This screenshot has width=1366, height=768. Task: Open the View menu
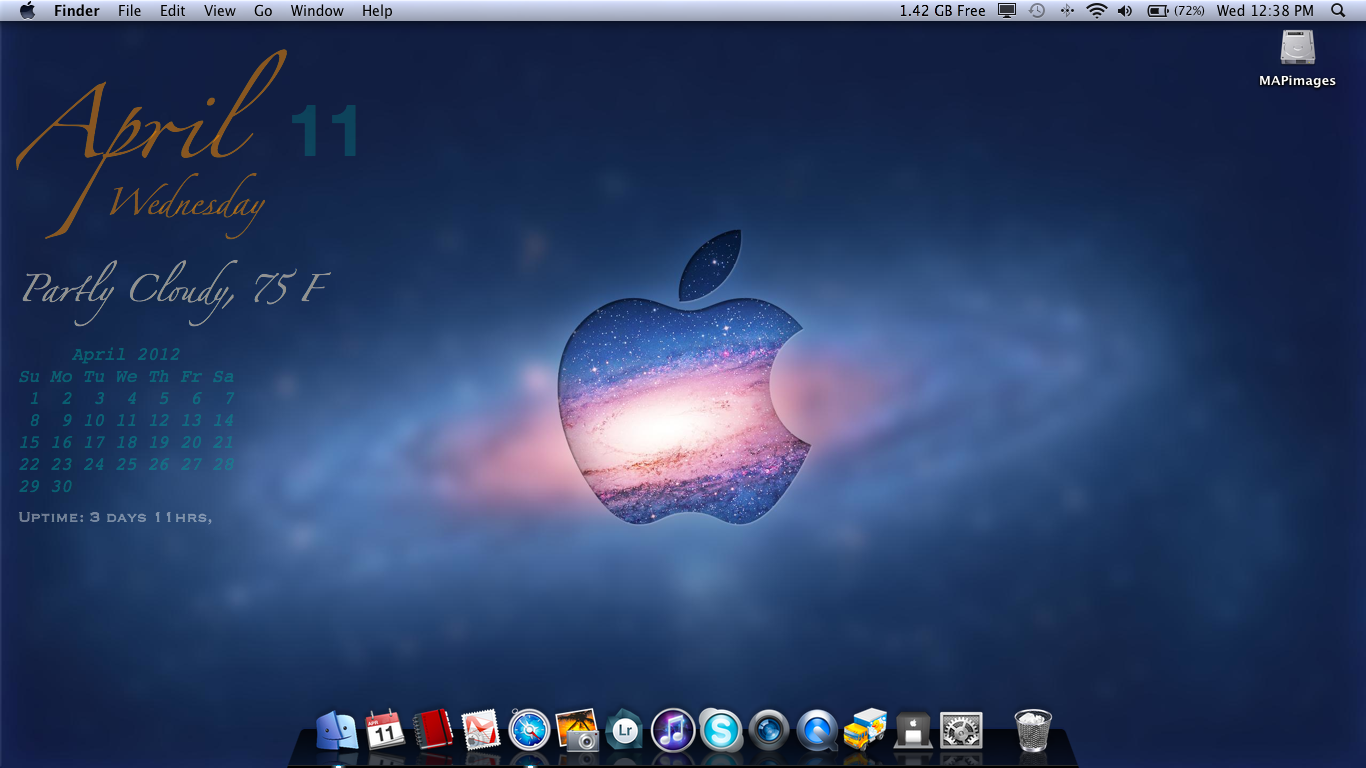pyautogui.click(x=220, y=11)
